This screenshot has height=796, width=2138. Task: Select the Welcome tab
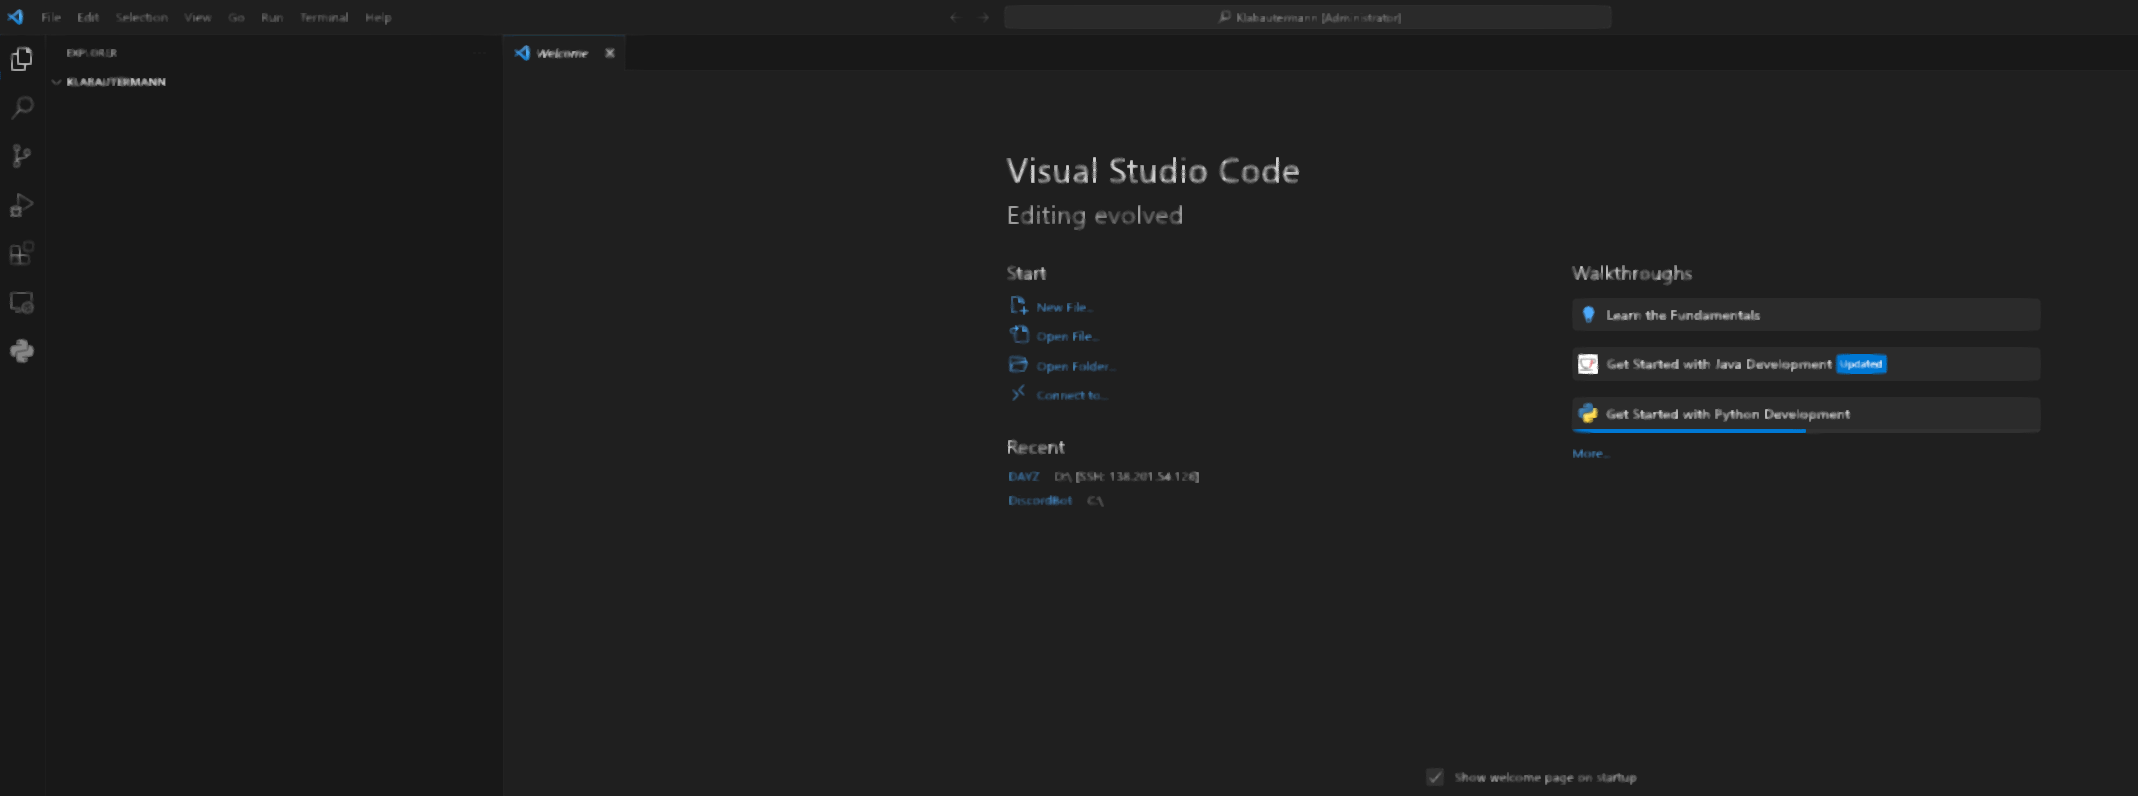click(565, 53)
